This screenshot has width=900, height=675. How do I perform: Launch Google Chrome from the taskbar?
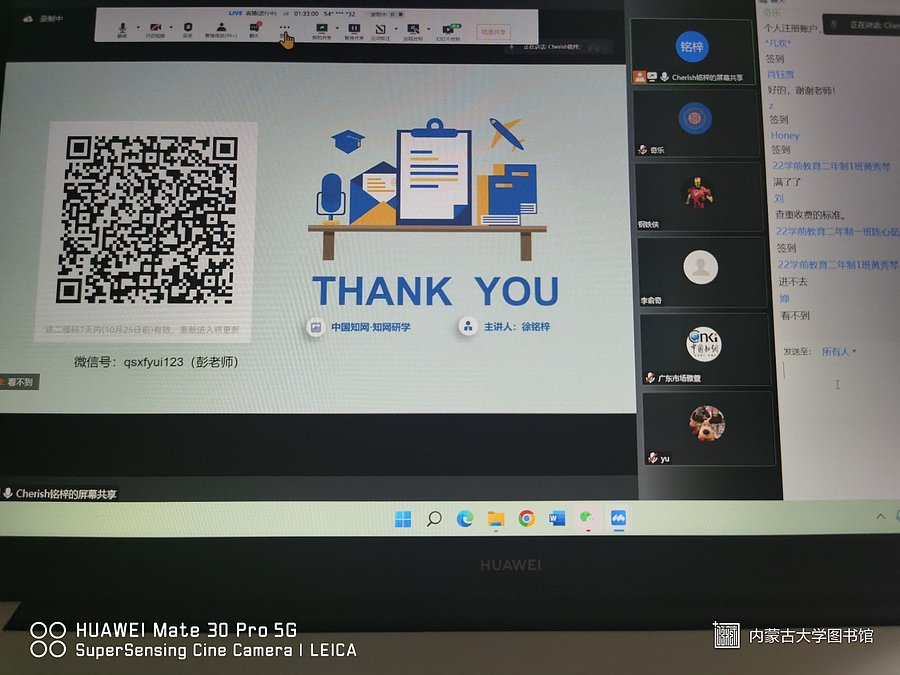point(526,519)
